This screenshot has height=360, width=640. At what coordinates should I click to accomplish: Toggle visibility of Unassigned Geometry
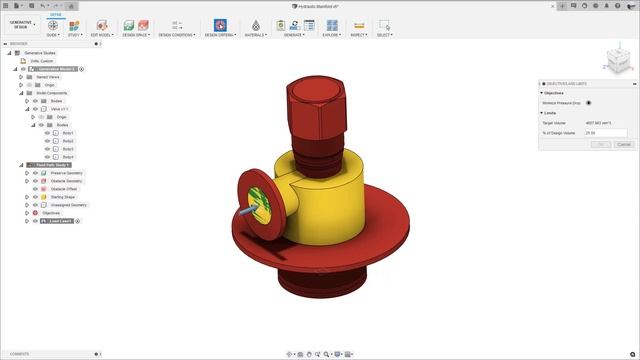pyautogui.click(x=35, y=205)
